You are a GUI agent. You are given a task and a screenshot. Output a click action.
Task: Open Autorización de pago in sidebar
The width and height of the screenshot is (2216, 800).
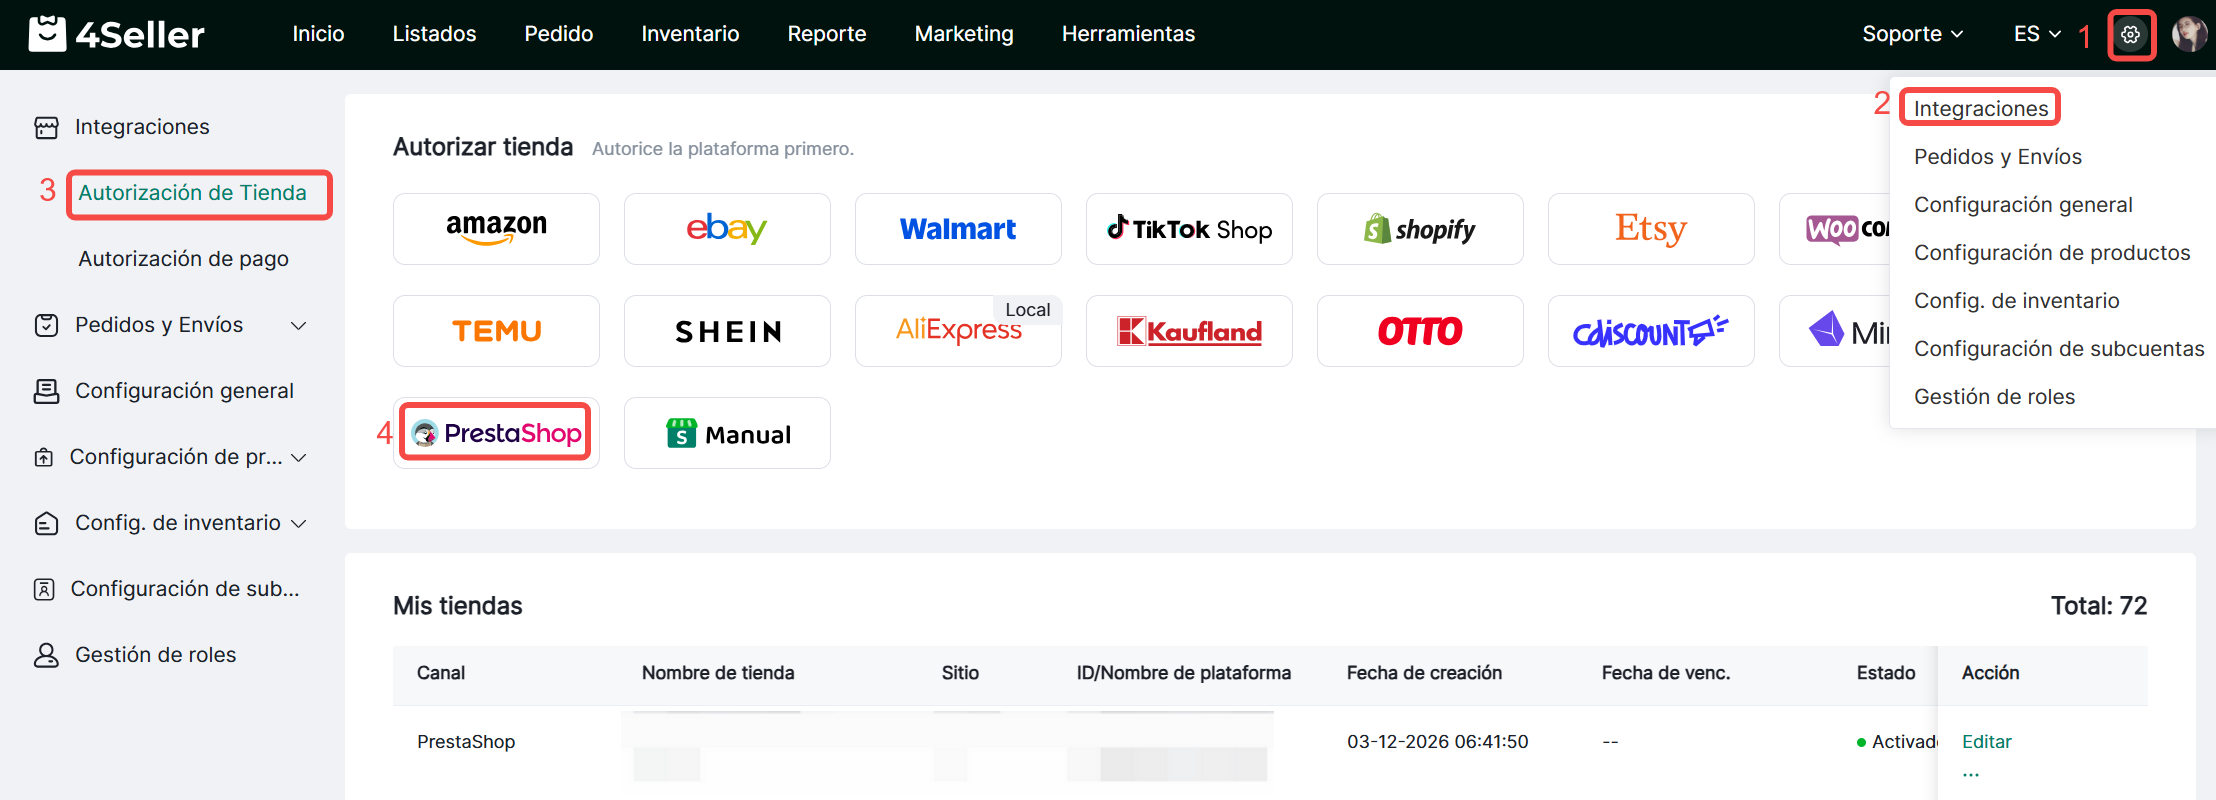[183, 259]
